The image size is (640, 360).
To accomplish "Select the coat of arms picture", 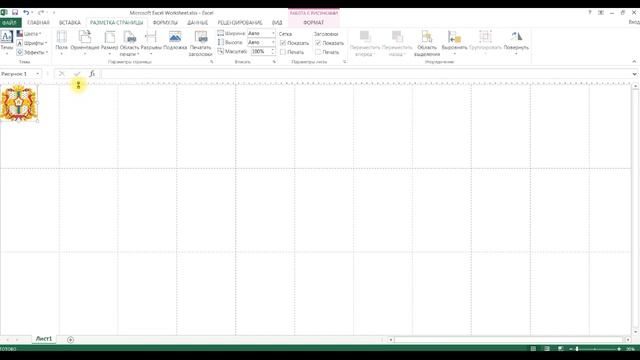I will (19, 103).
